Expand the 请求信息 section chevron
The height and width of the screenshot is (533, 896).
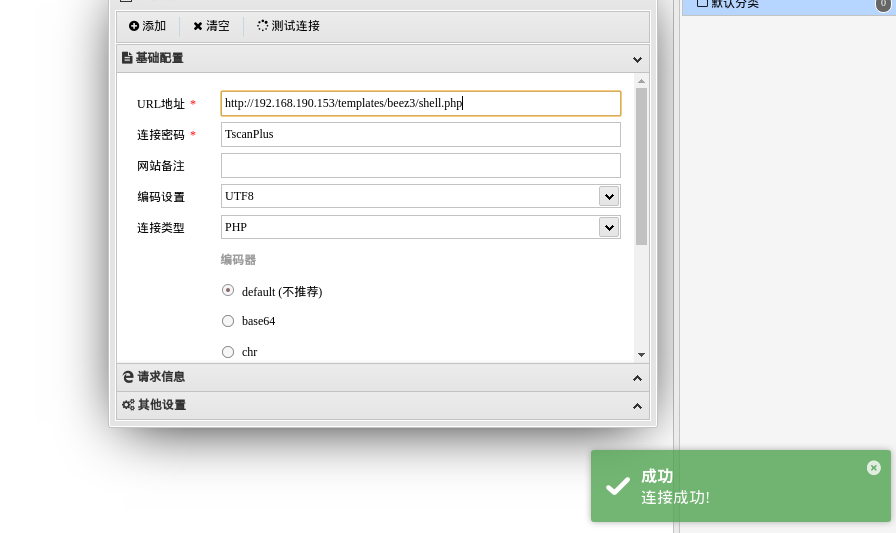click(637, 378)
